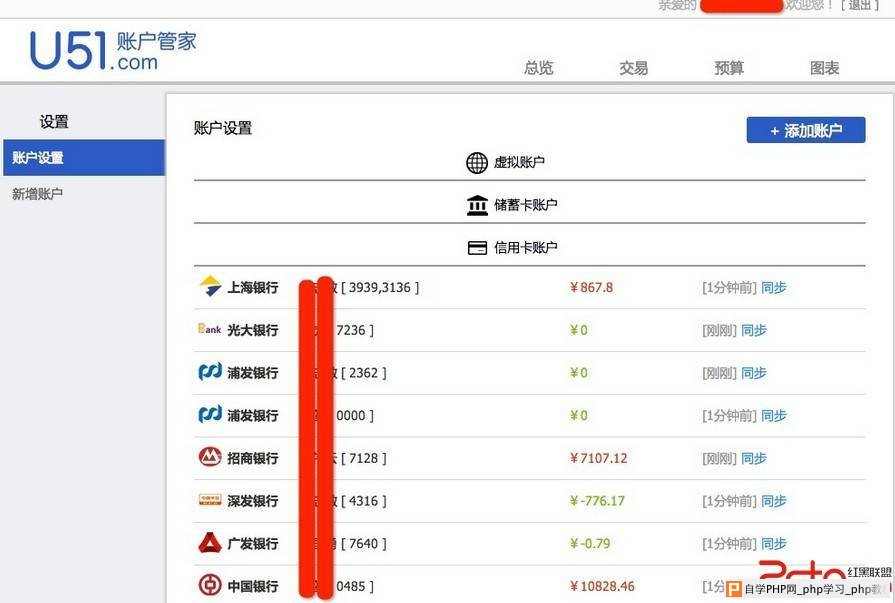Sync the 浦发银行 account ending 0000

point(773,415)
